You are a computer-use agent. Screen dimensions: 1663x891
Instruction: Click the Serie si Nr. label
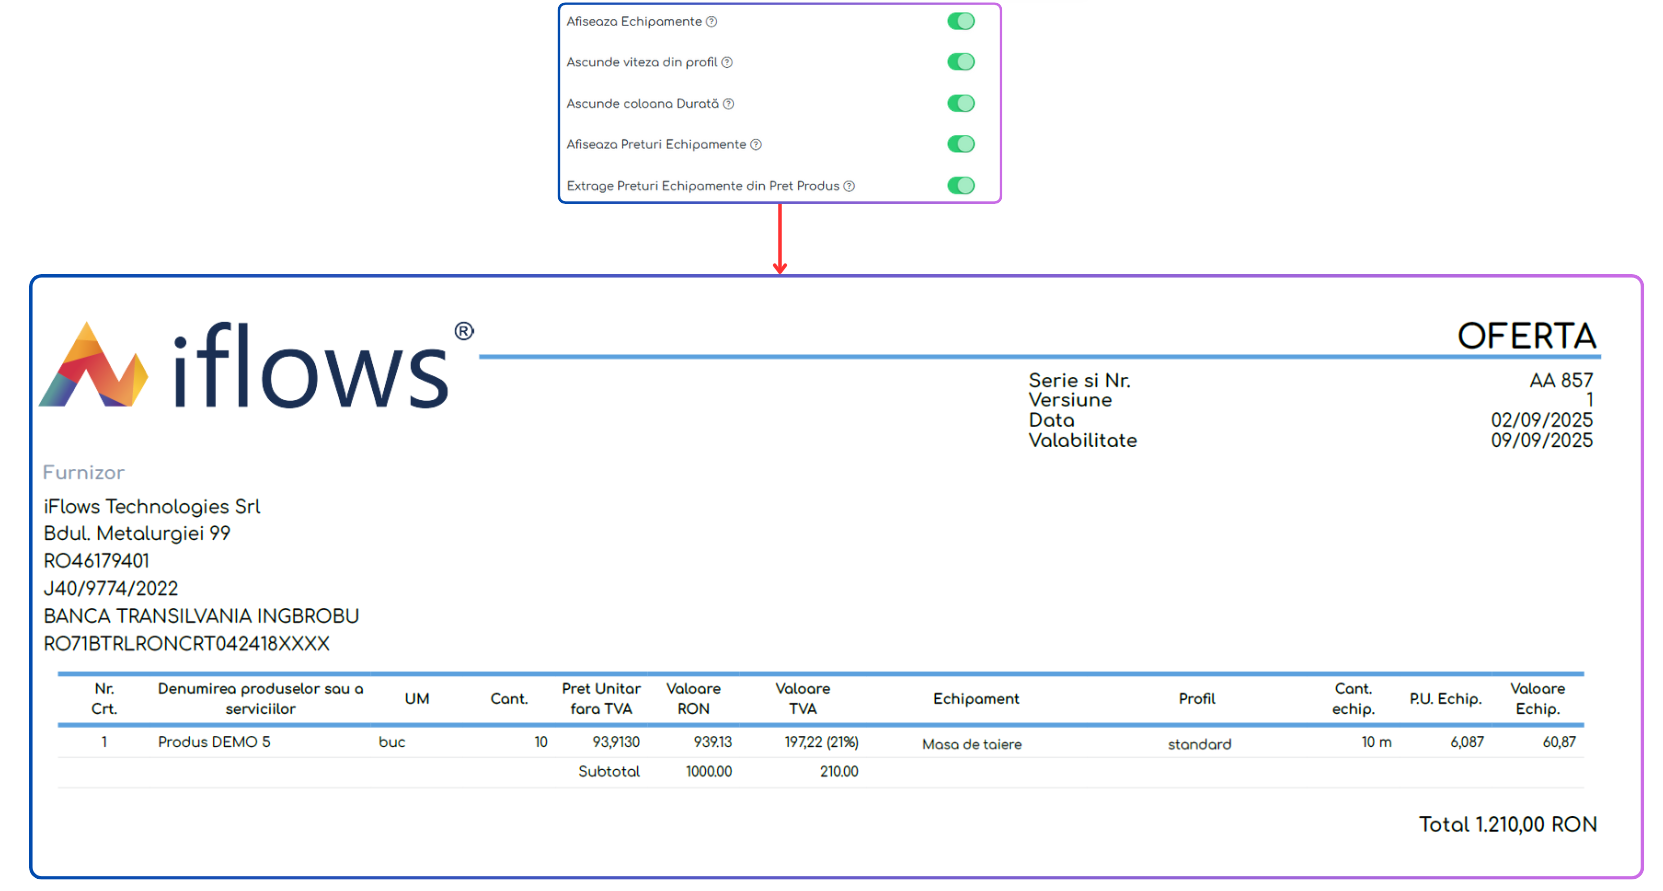coord(1079,380)
